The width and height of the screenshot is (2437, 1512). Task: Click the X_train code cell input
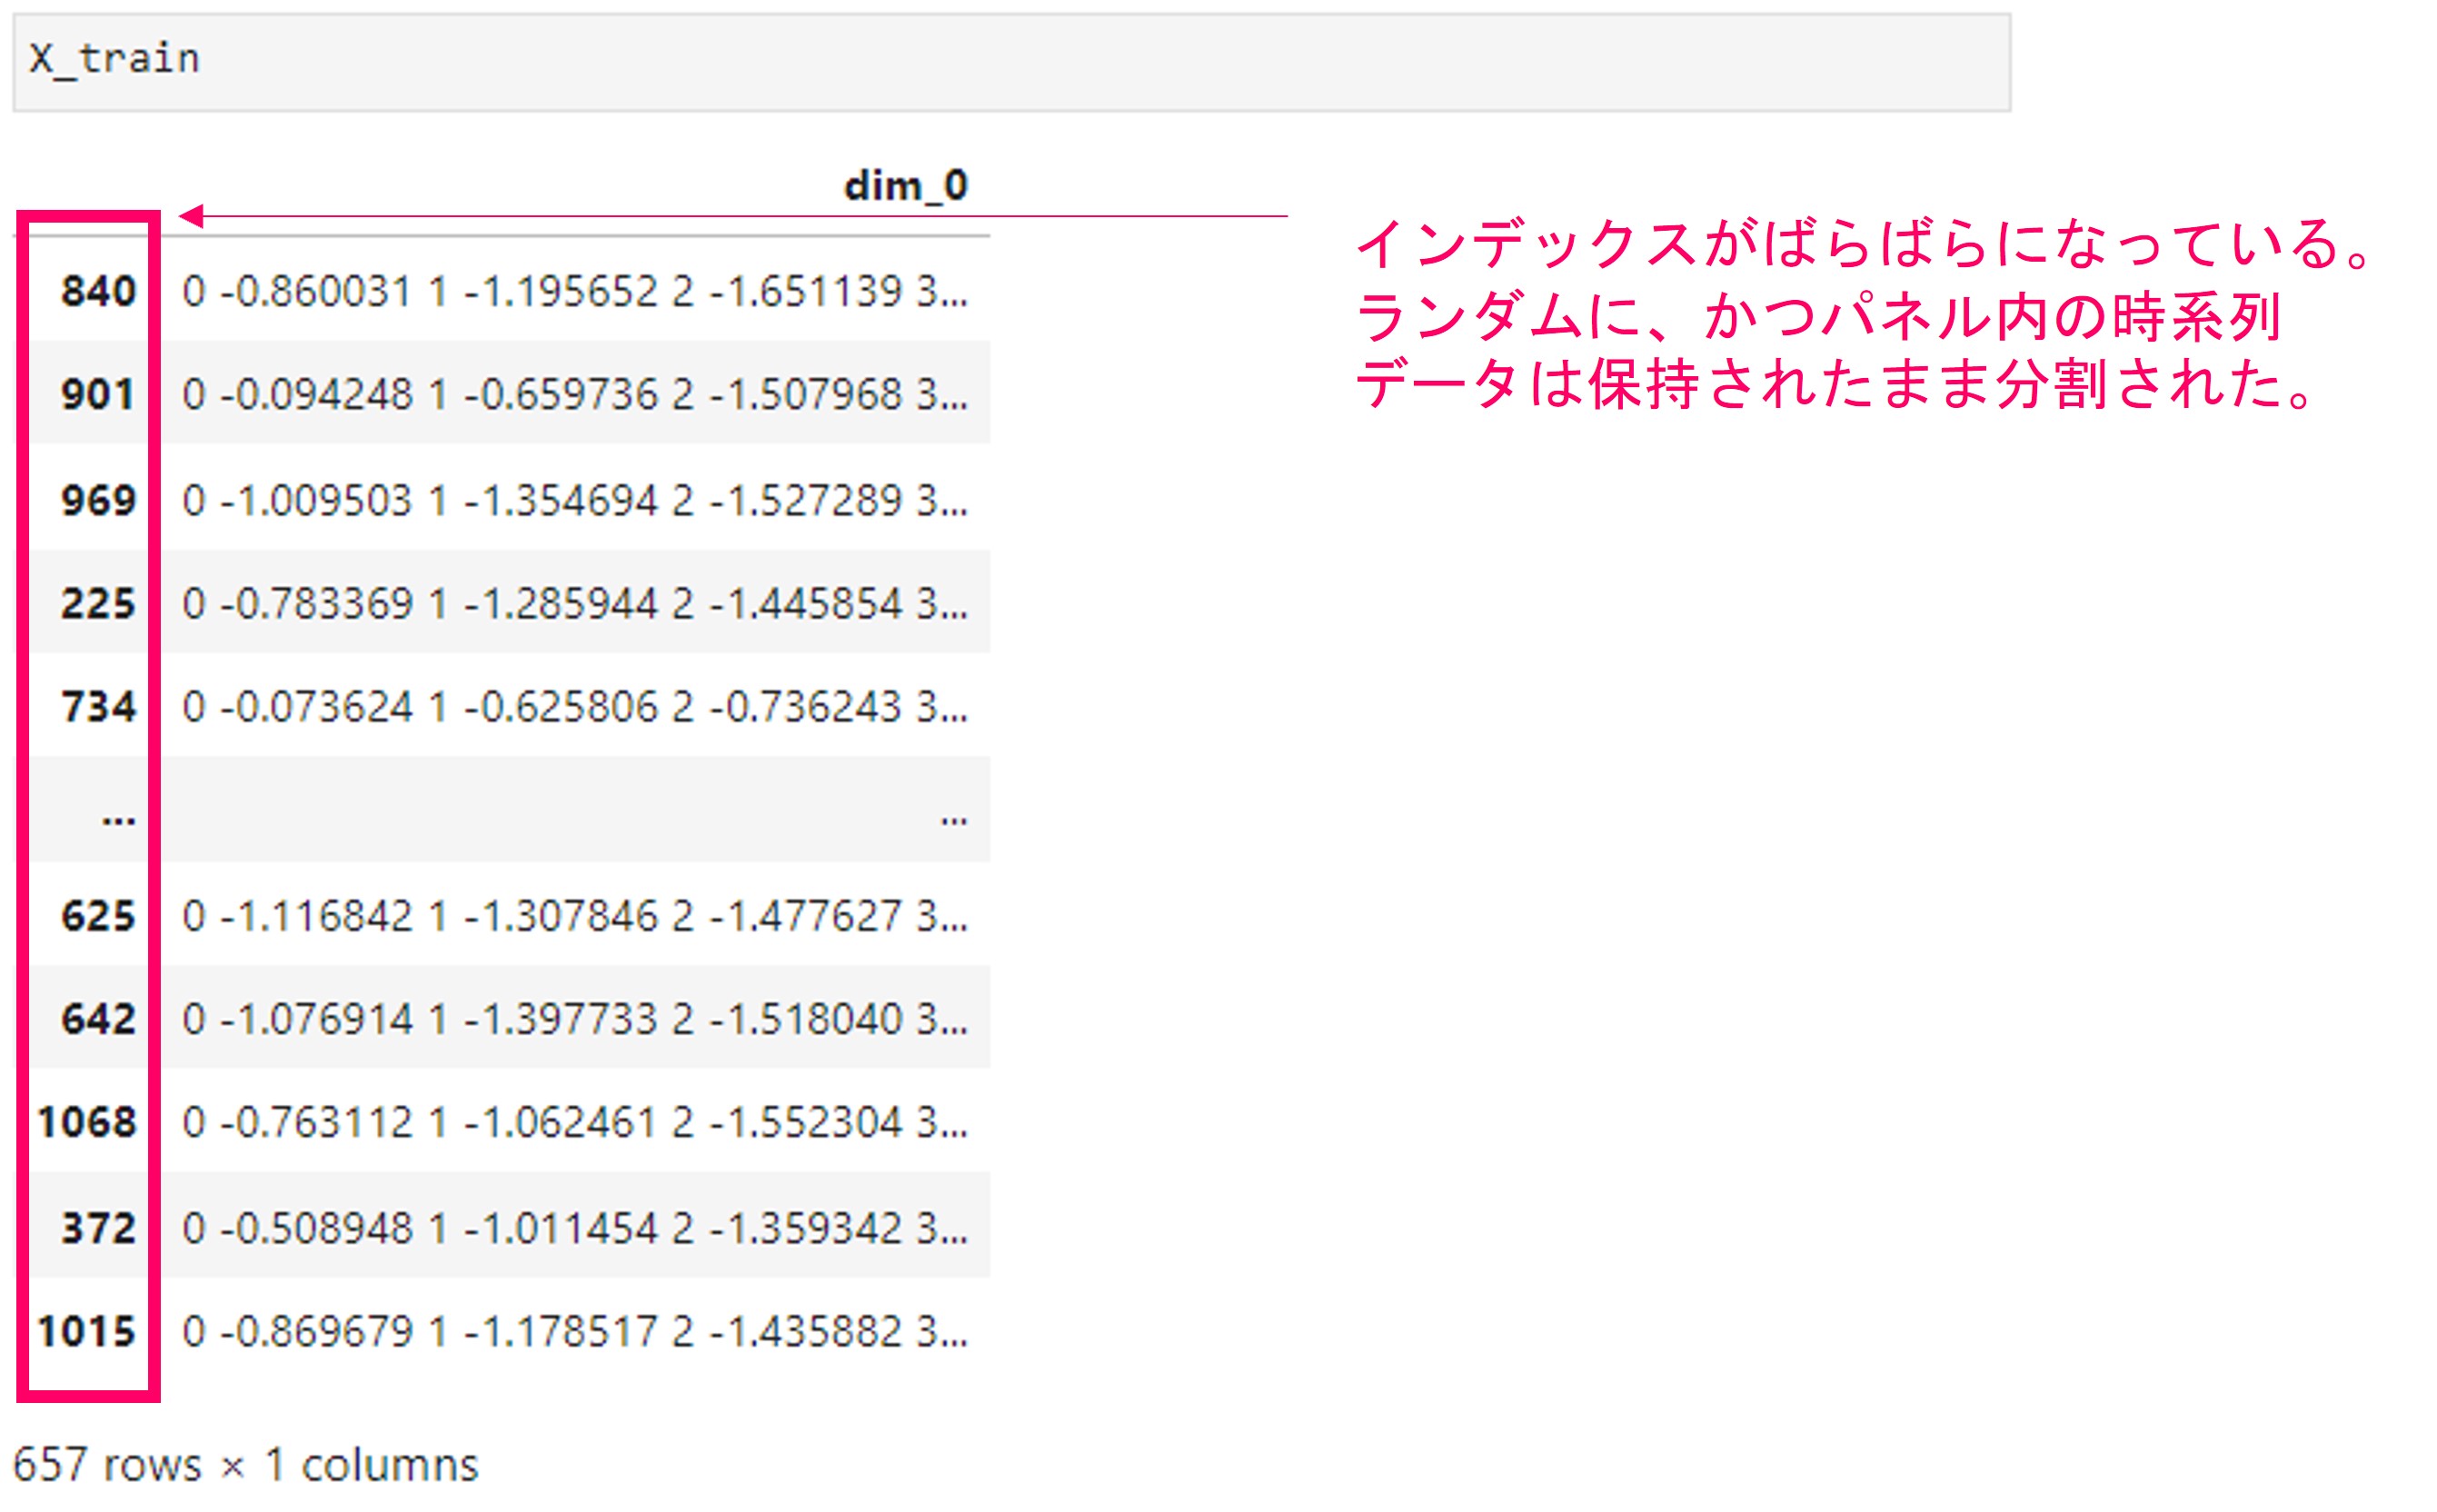(x=1010, y=60)
